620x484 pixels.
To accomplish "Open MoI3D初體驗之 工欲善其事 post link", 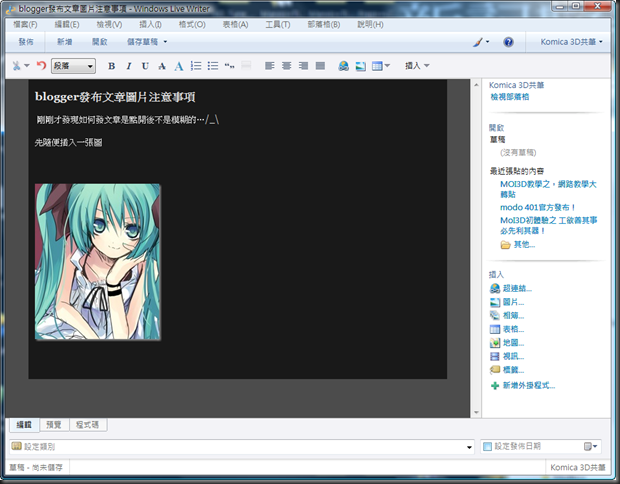I will tap(548, 225).
